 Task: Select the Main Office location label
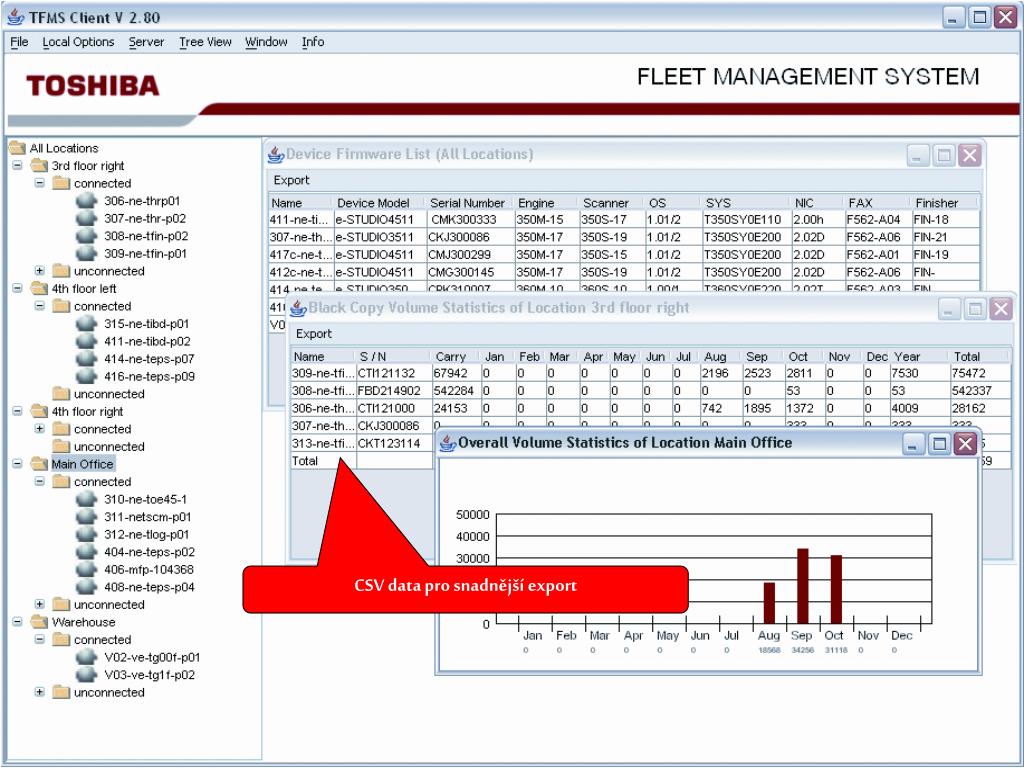(82, 464)
